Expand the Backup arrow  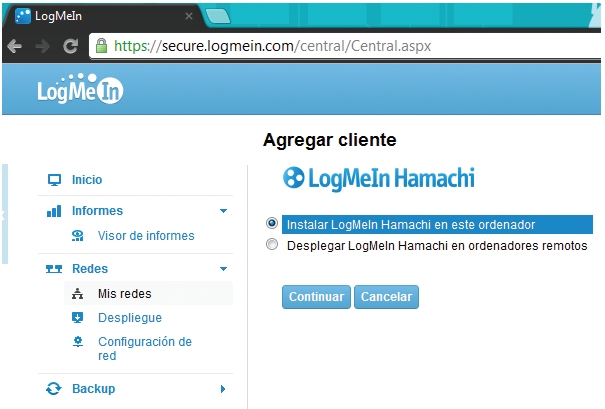[x=223, y=389]
